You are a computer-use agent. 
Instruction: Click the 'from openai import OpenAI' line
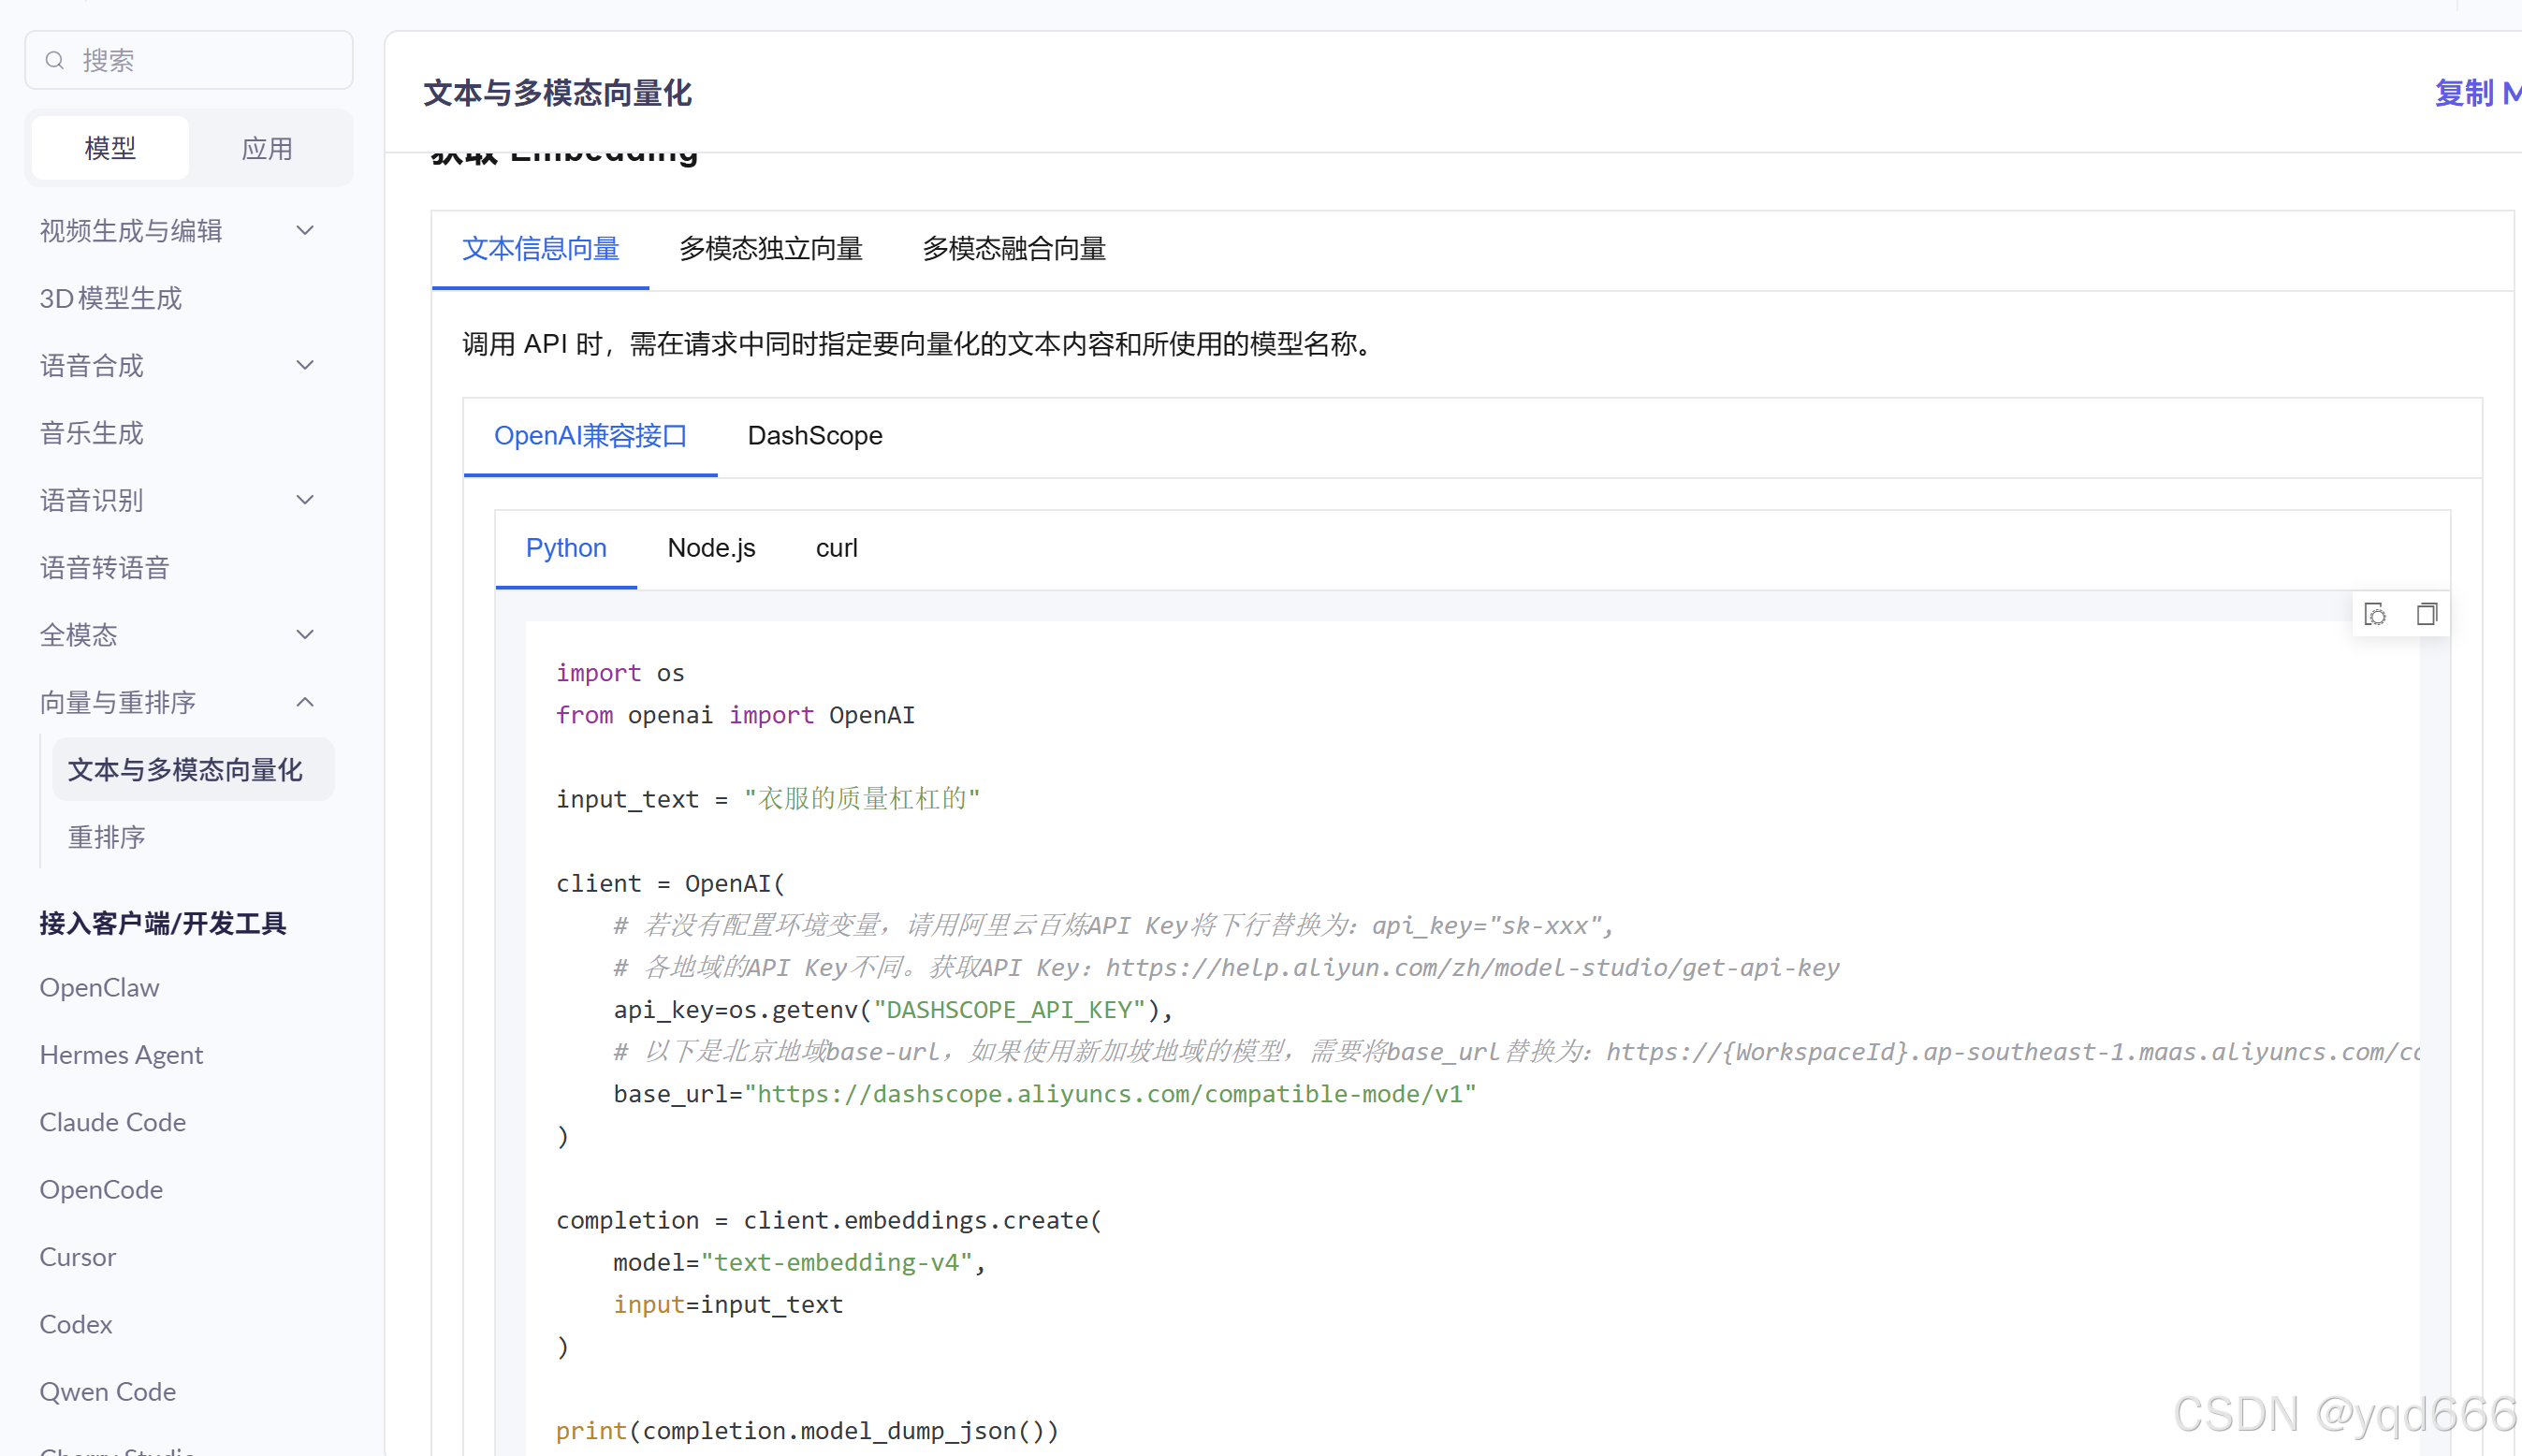735,715
